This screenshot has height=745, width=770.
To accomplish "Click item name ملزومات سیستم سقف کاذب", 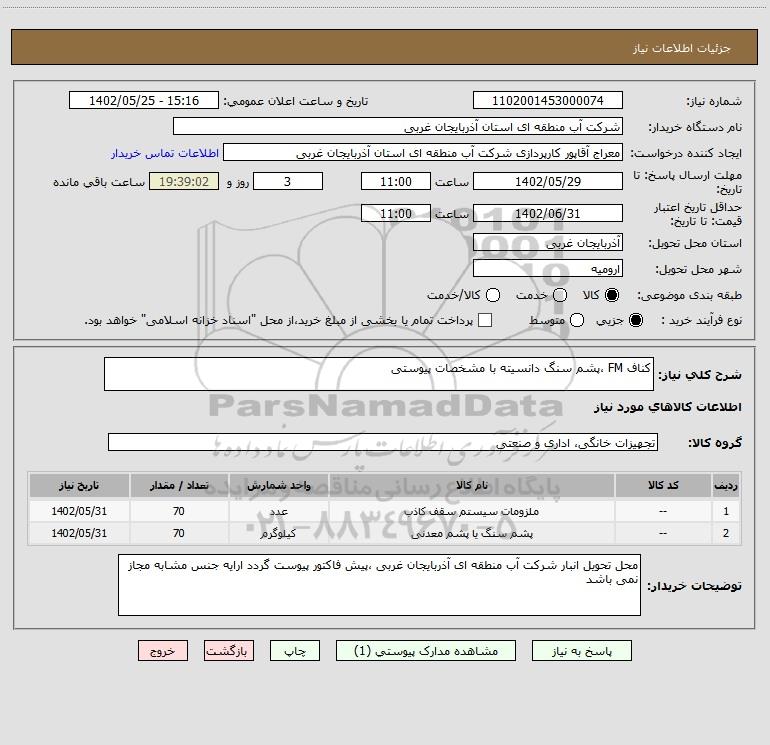I will (x=471, y=511).
